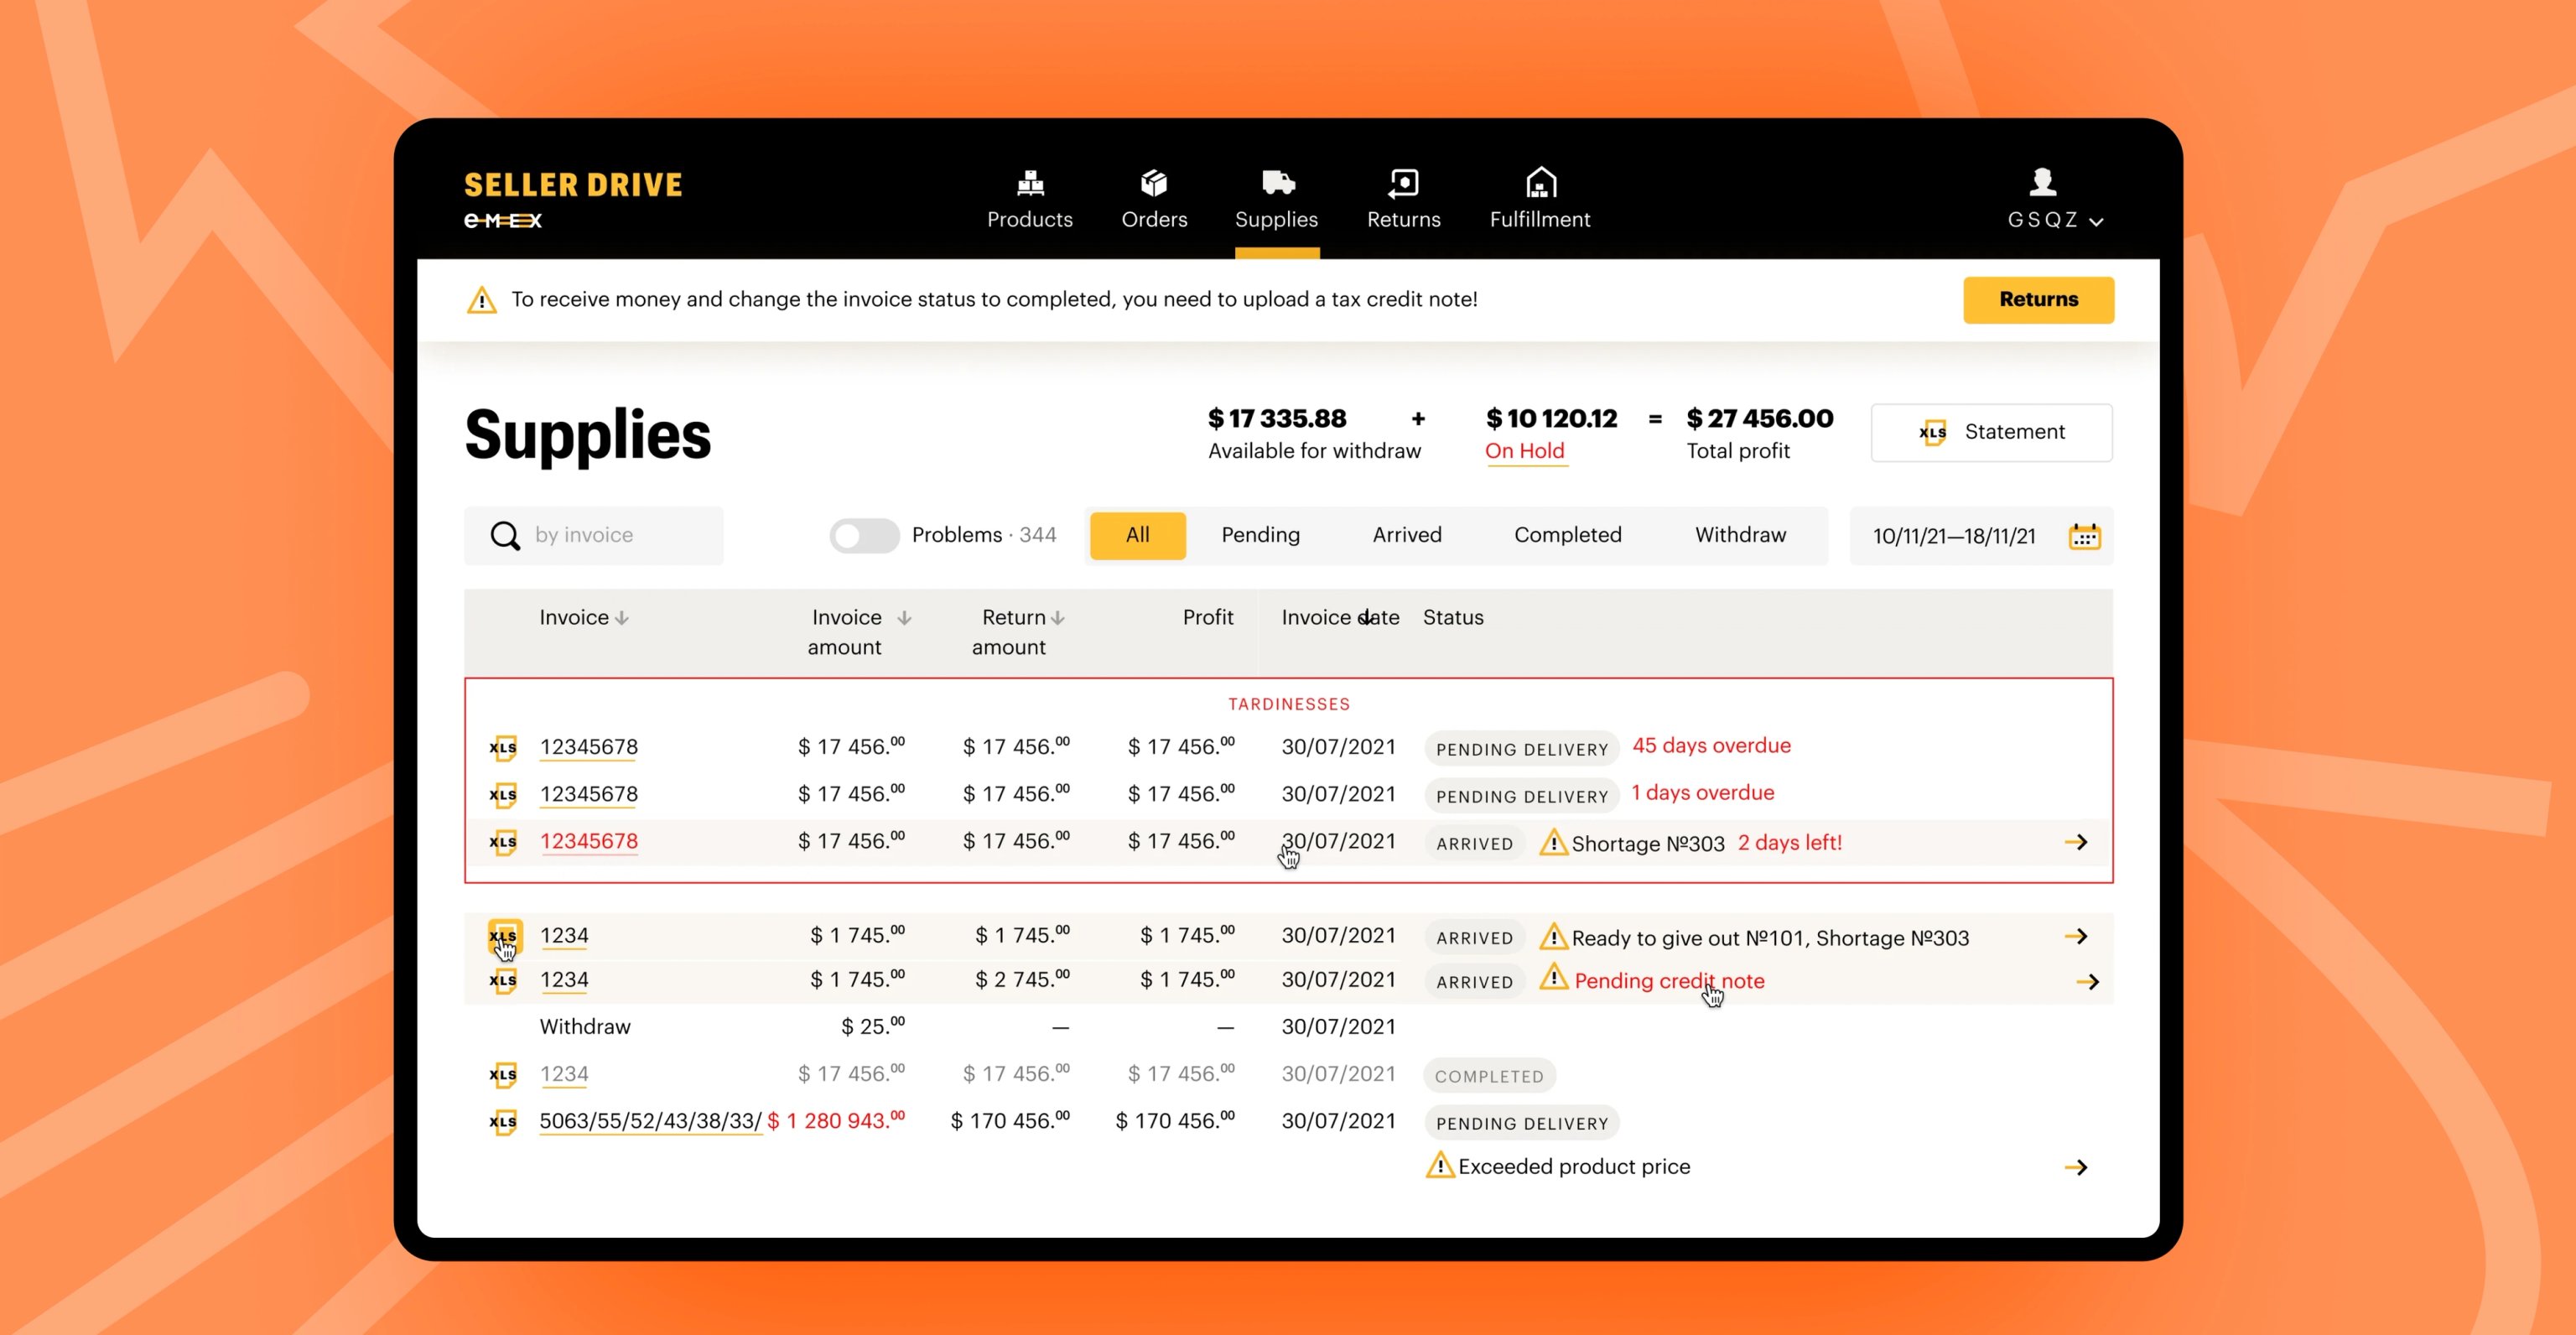Open red invoice link 12345678
This screenshot has height=1335, width=2576.
(589, 842)
